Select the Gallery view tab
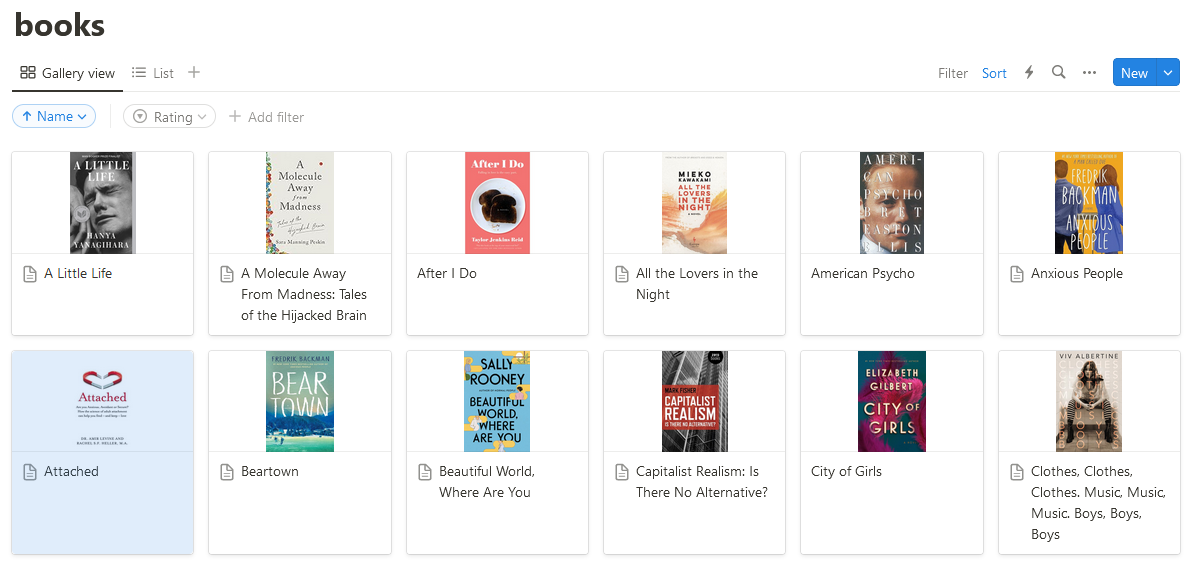This screenshot has height=563, width=1203. pos(67,73)
